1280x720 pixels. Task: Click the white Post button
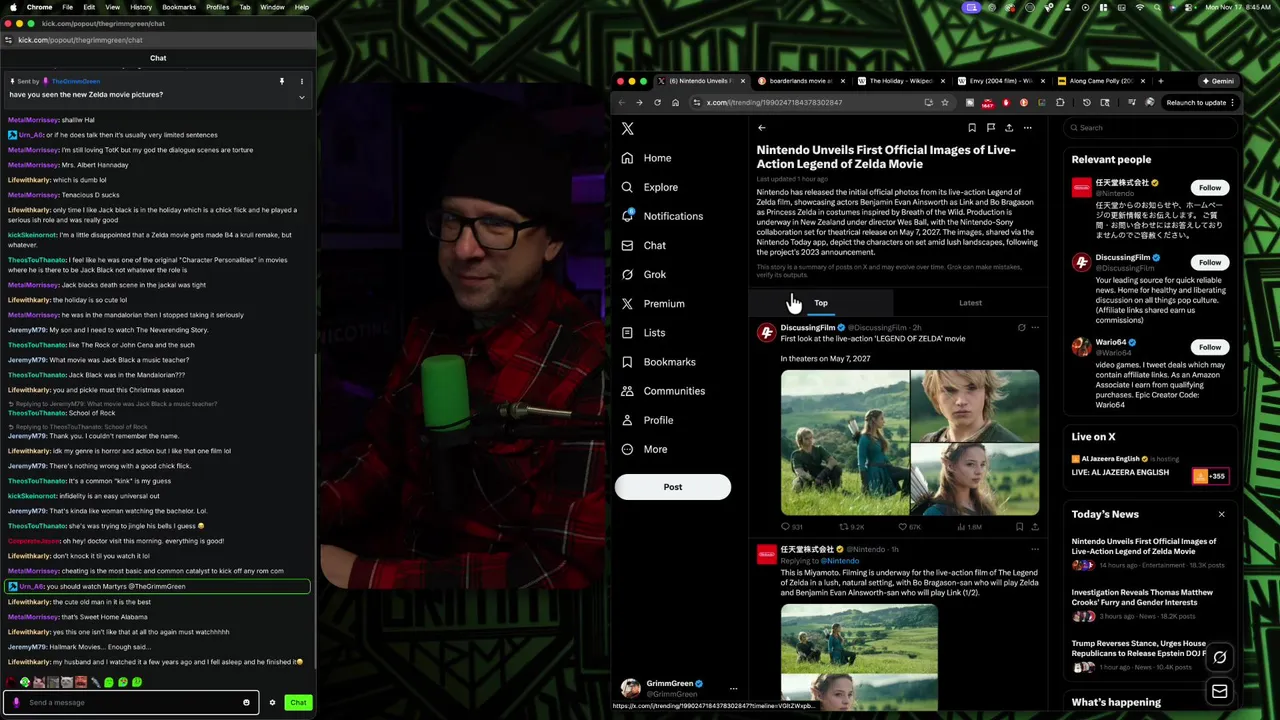pyautogui.click(x=672, y=487)
